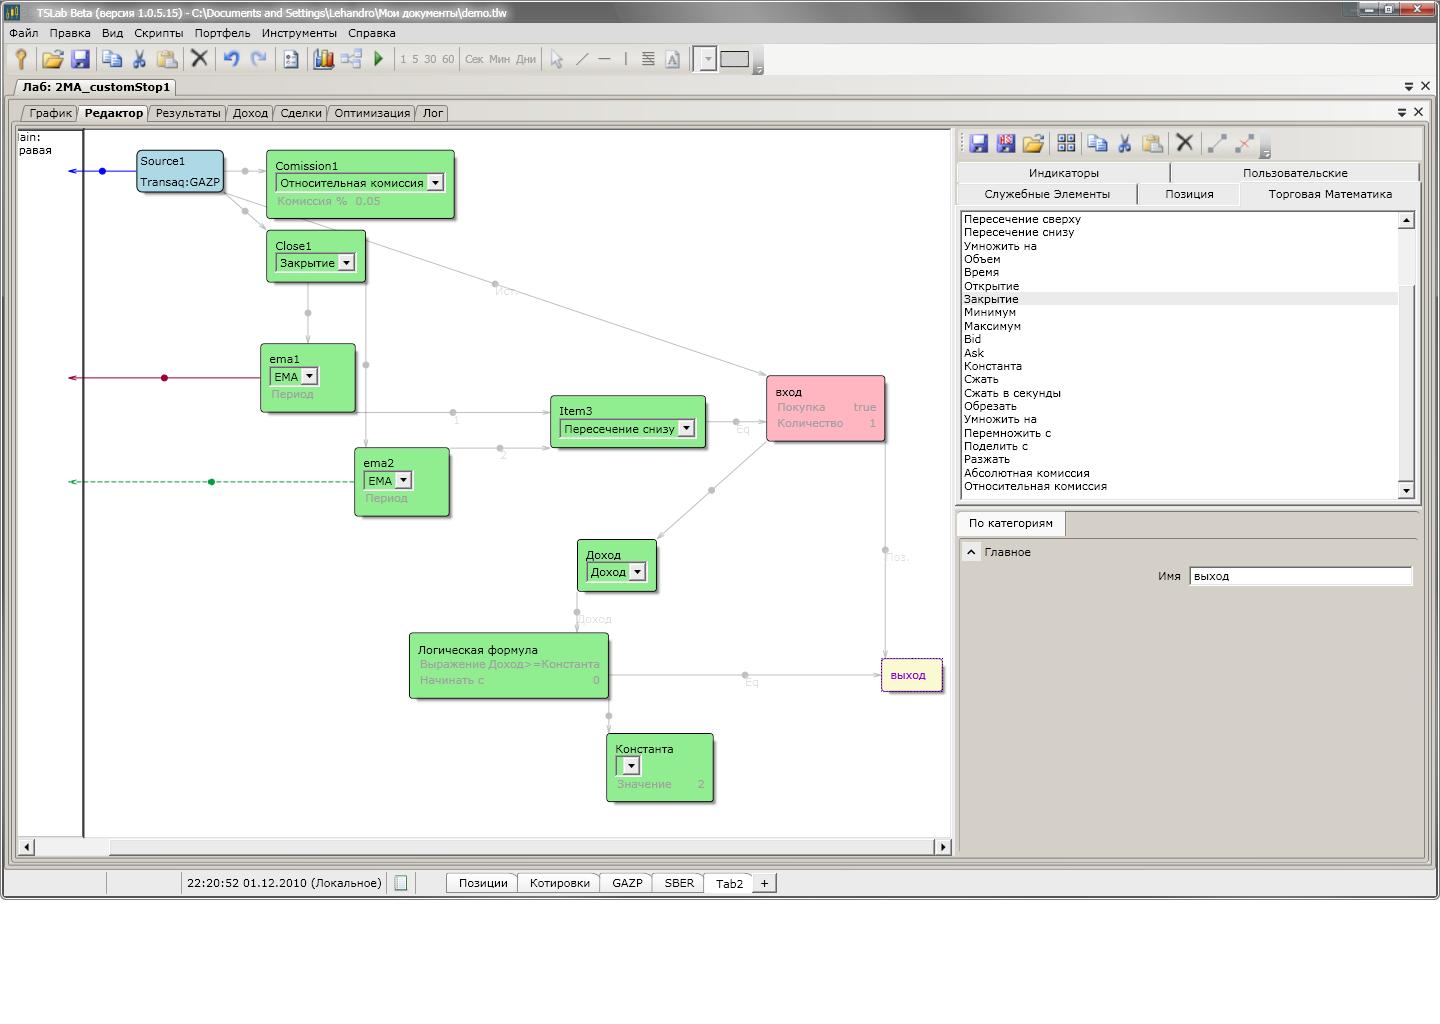
Task: Click the bar chart icon in main toolbar
Action: click(323, 59)
